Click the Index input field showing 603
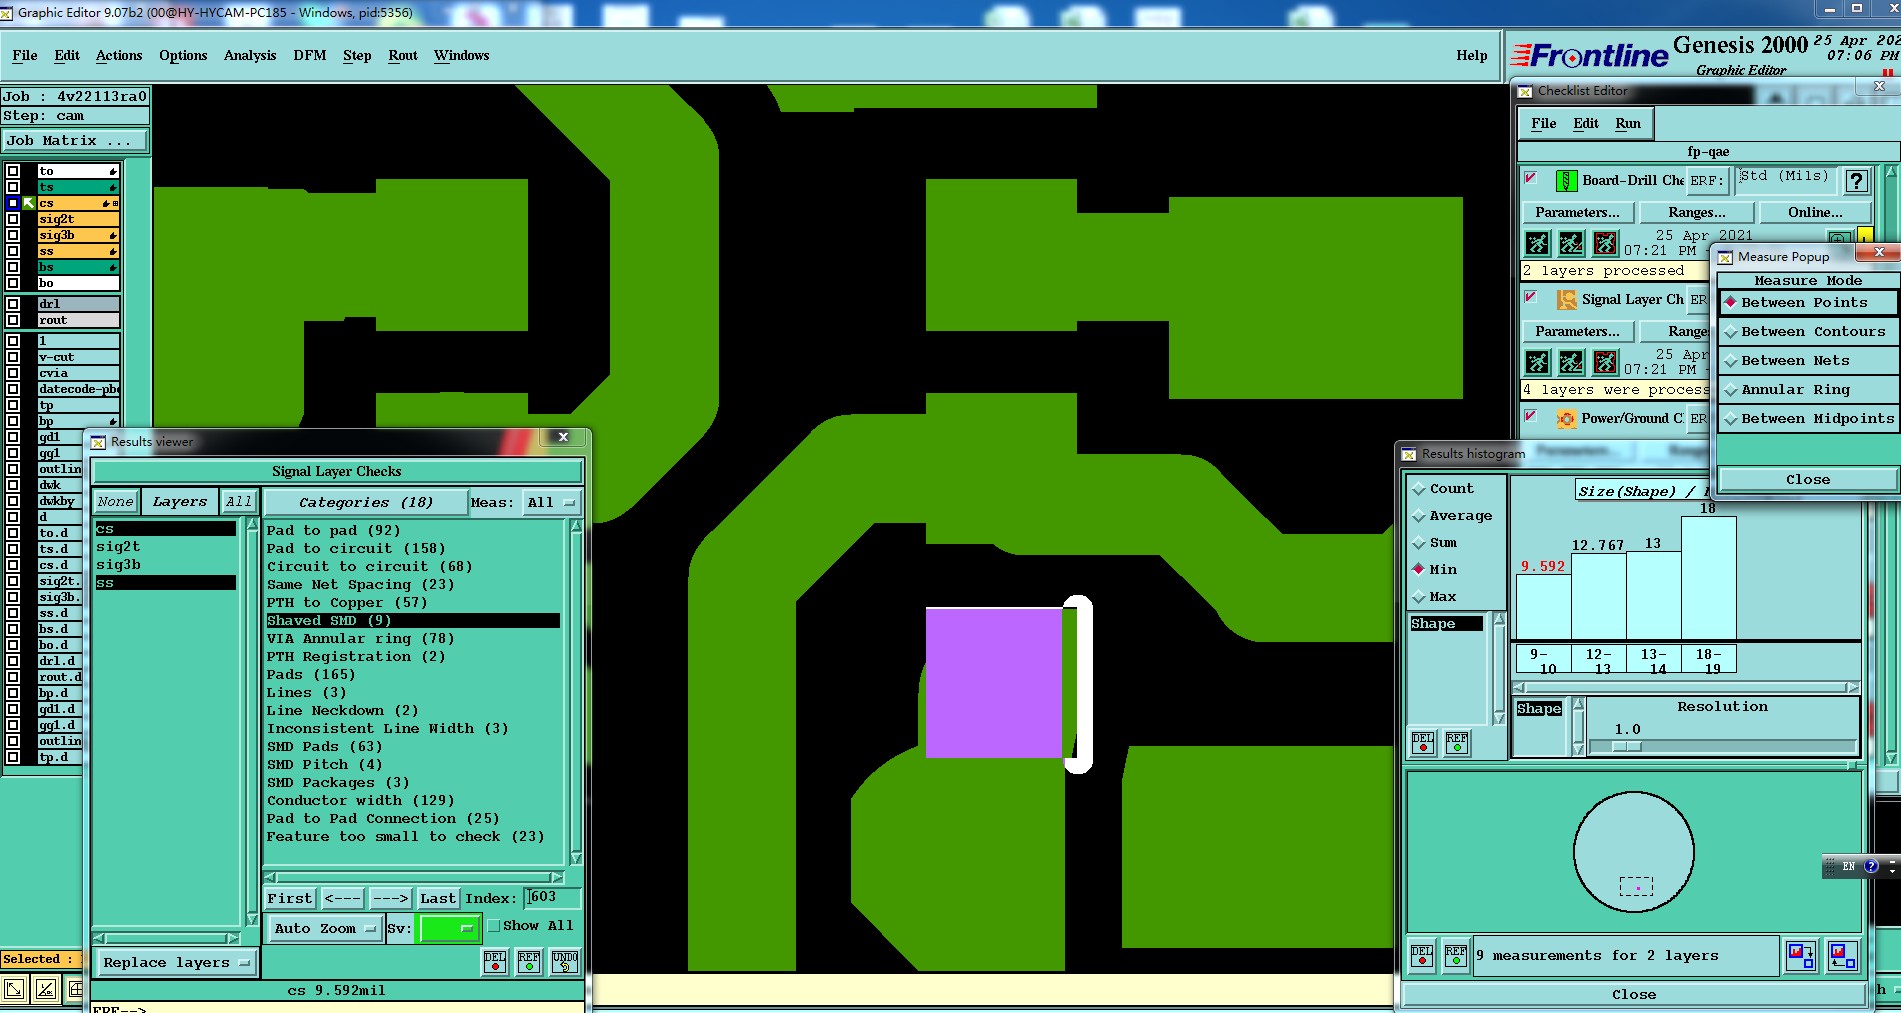The height and width of the screenshot is (1013, 1901). tap(553, 898)
